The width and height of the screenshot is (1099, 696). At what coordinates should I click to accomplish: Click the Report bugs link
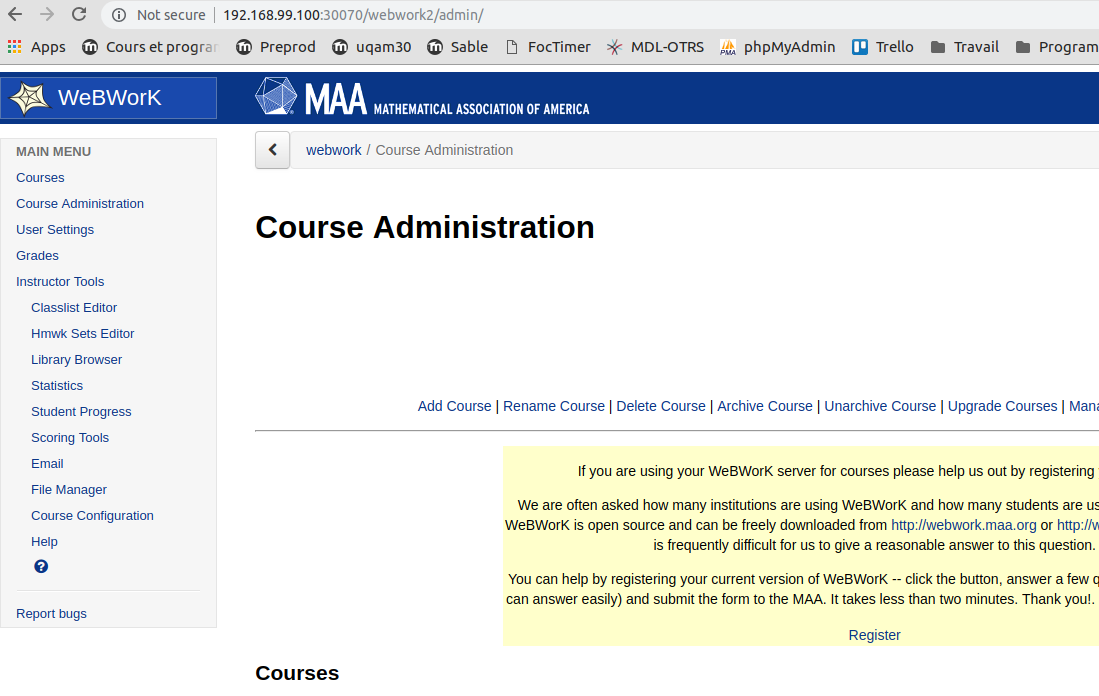(x=51, y=613)
